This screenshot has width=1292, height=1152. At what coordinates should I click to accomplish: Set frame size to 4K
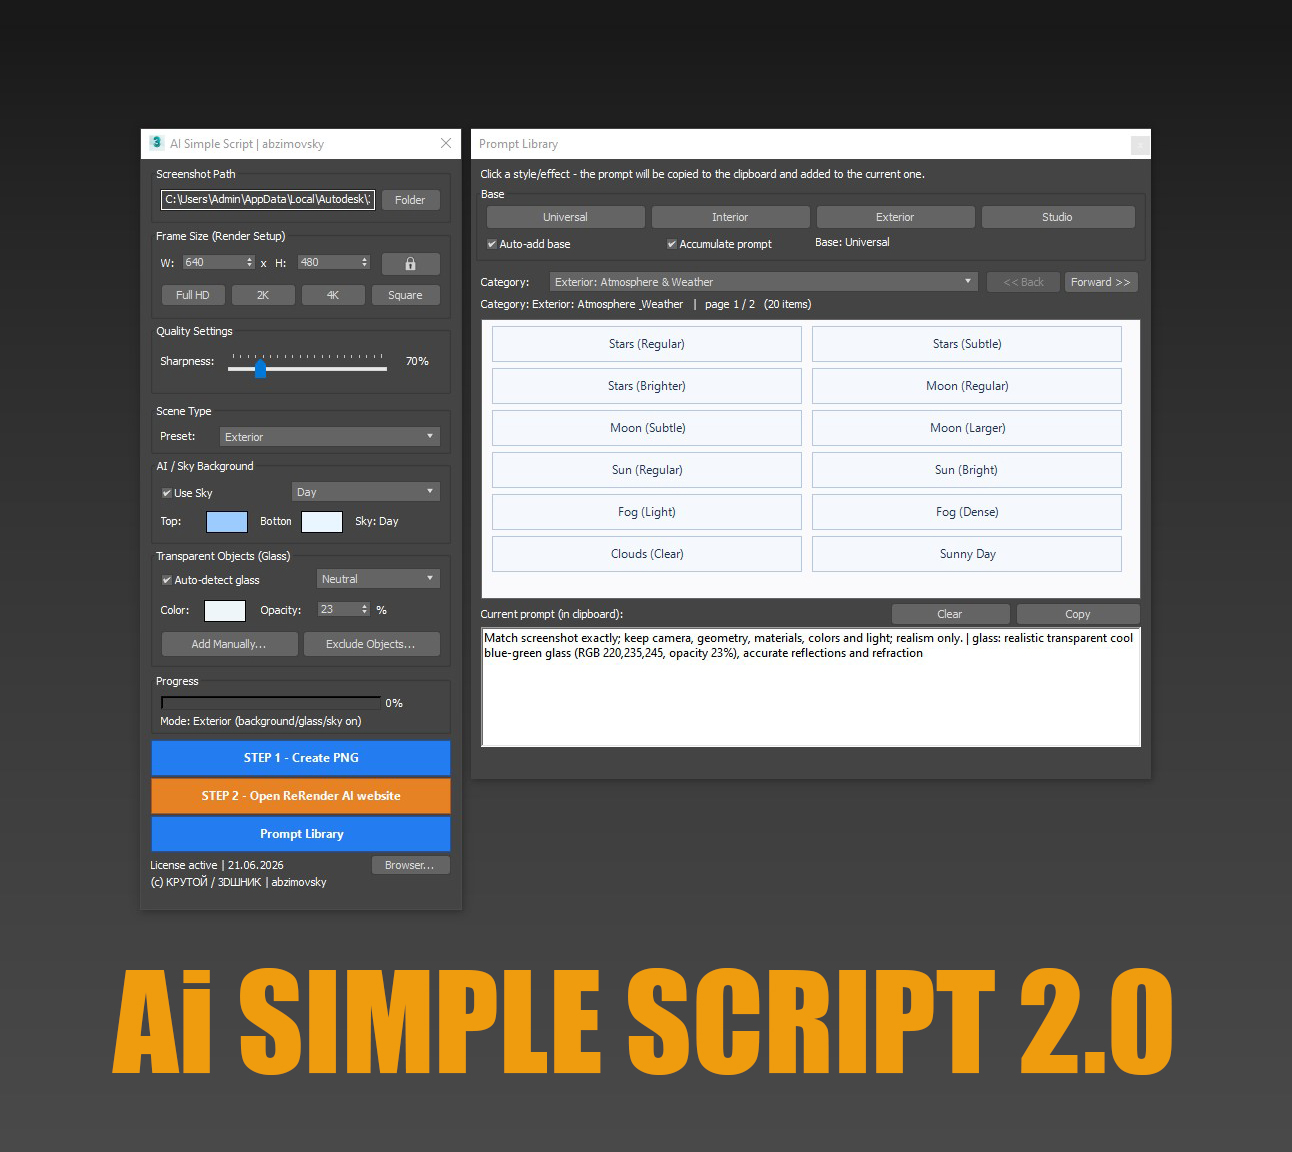(333, 295)
